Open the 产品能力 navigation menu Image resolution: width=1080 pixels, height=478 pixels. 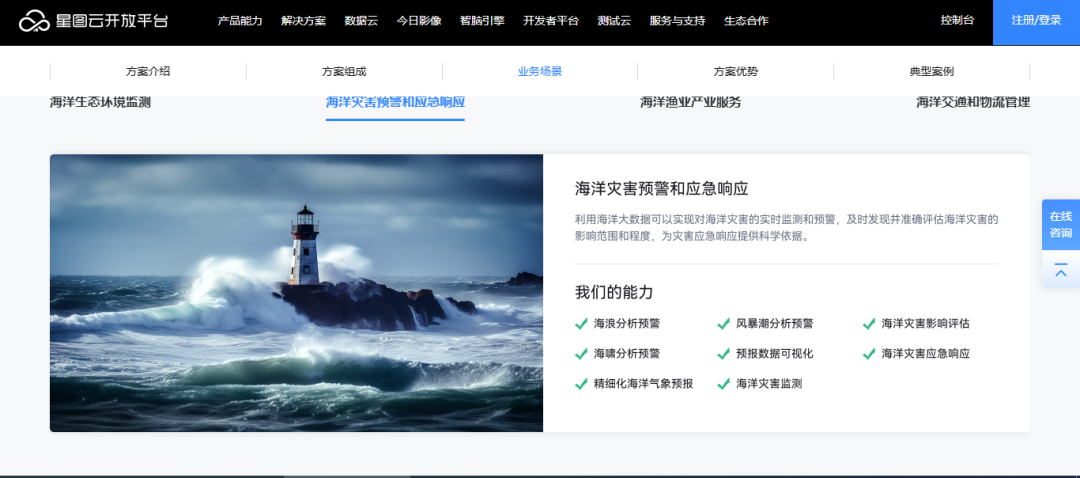coord(240,21)
